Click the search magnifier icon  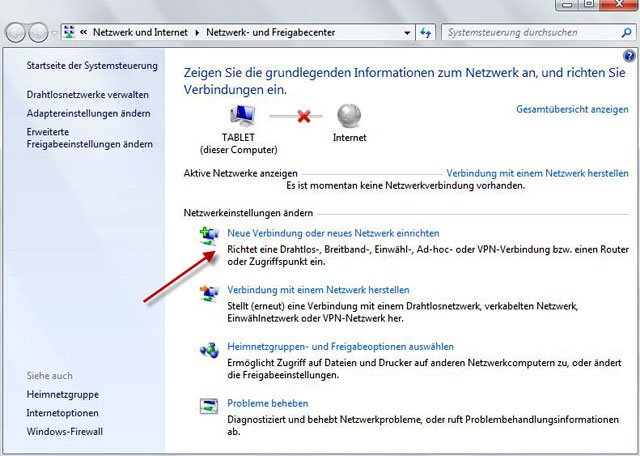click(x=626, y=33)
